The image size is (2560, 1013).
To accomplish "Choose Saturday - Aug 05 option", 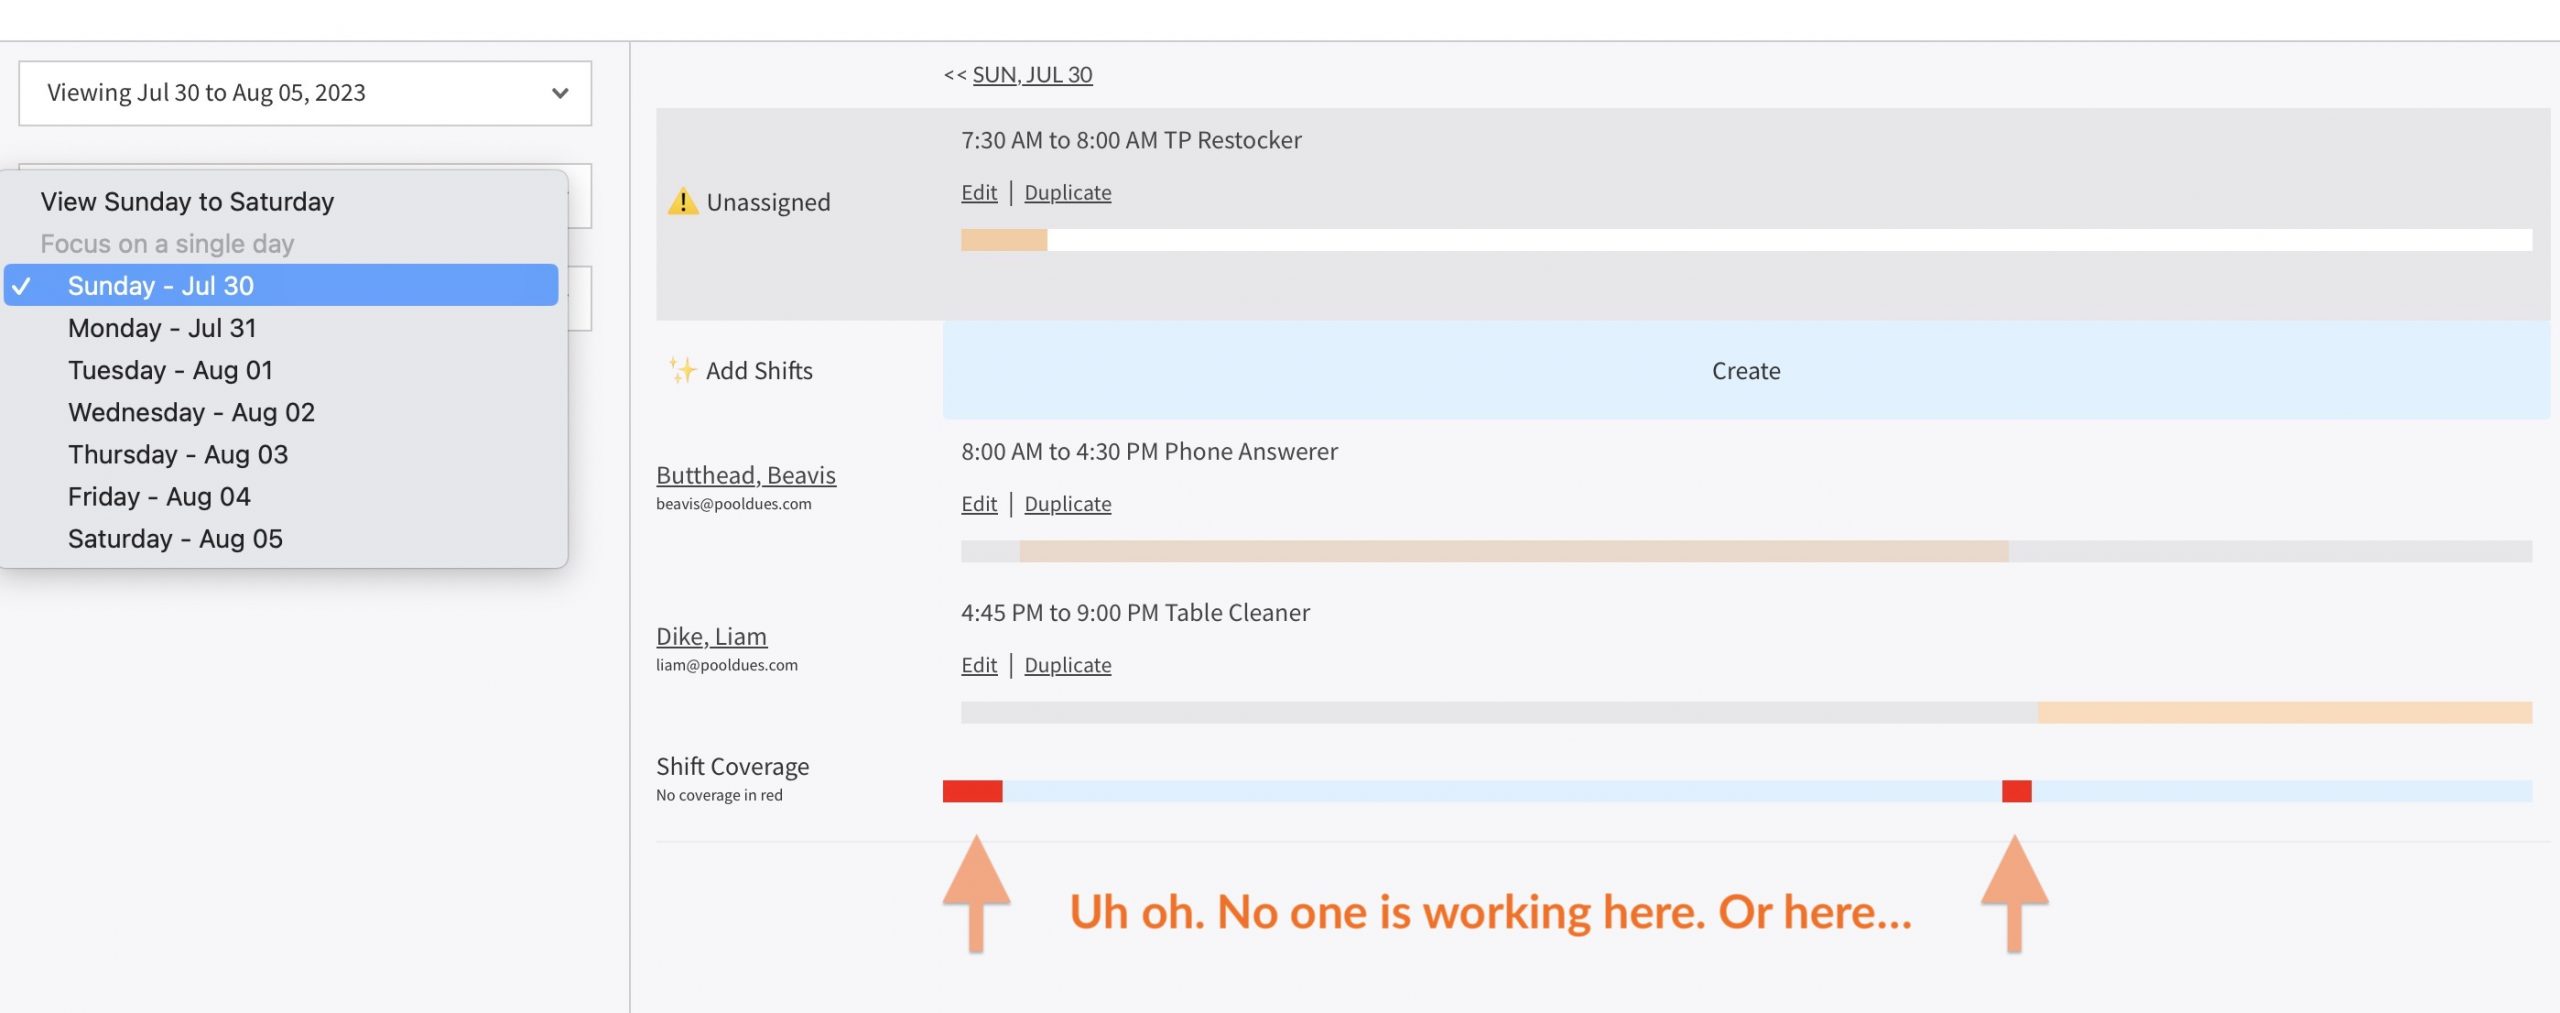I will click(x=175, y=538).
